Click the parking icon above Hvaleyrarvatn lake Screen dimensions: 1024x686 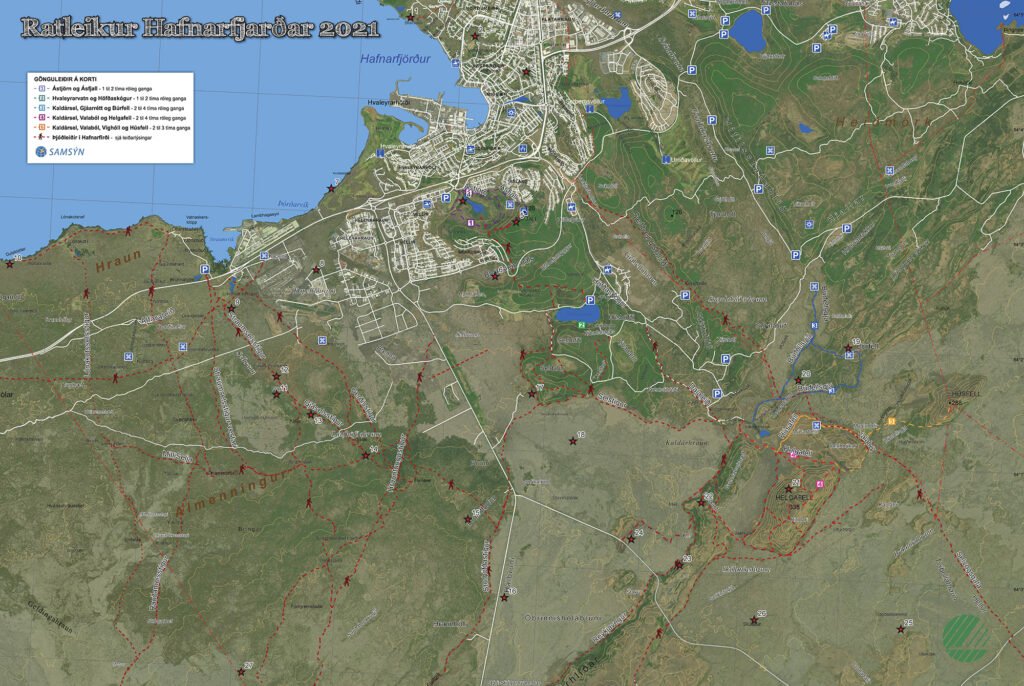click(590, 300)
